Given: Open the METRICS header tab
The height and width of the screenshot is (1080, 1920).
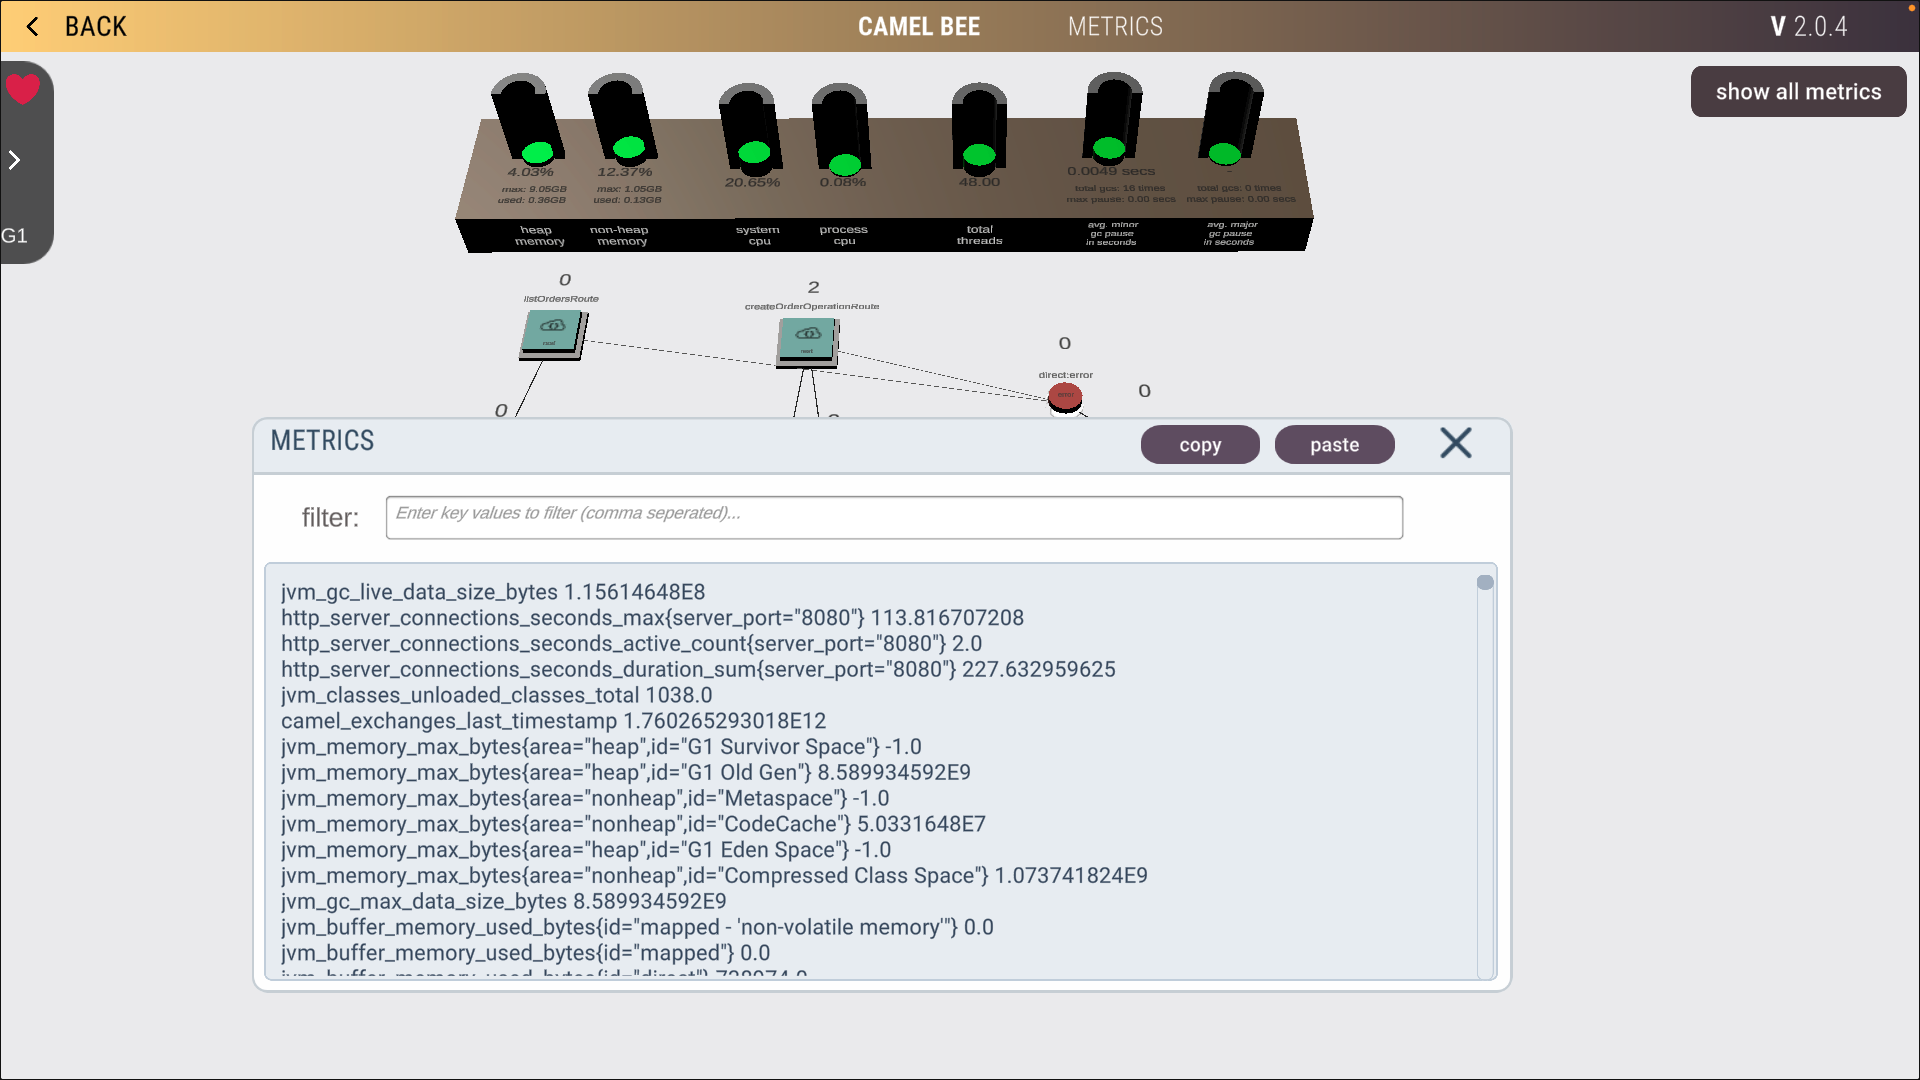Looking at the screenshot, I should pyautogui.click(x=1115, y=27).
